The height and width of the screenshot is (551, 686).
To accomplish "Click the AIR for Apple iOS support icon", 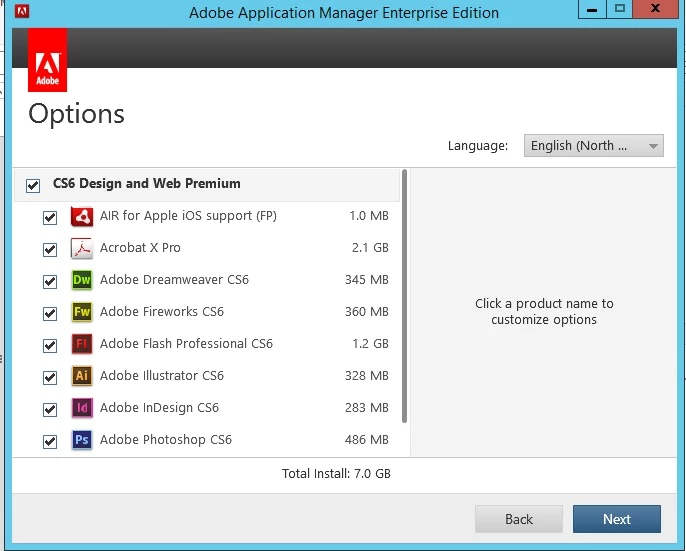I will tap(82, 216).
